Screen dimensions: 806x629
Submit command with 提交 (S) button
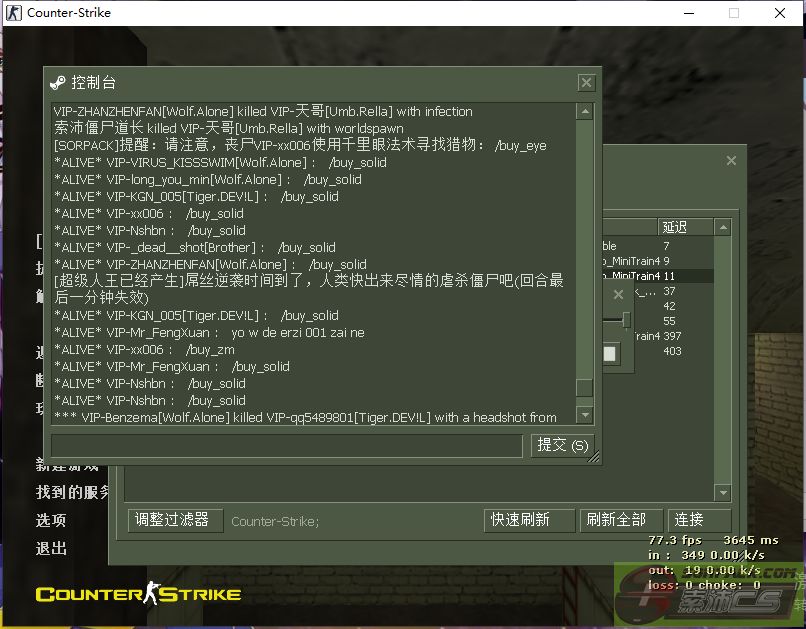tap(562, 445)
